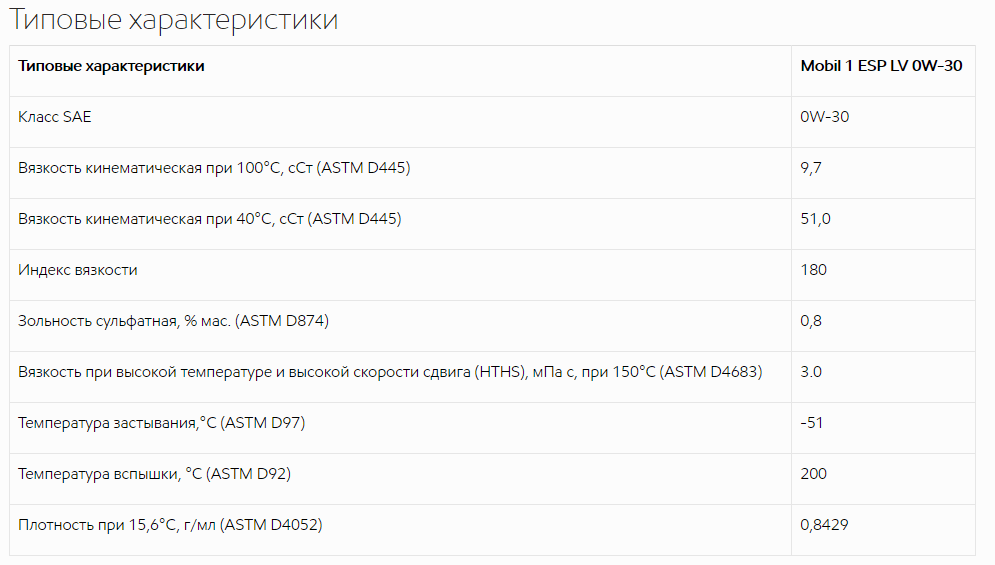This screenshot has width=995, height=565.
Task: Select the HTHS value '3.0'
Action: tap(810, 372)
